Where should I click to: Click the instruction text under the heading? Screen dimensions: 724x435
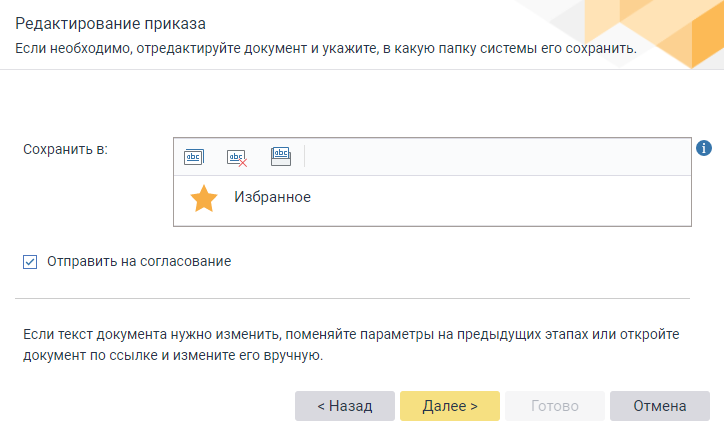tap(326, 48)
